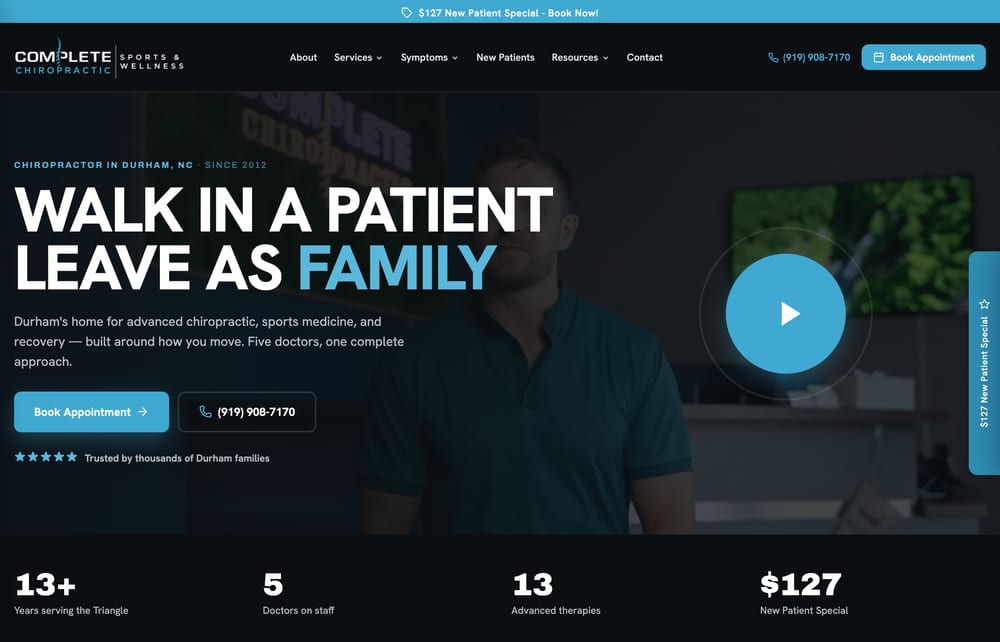This screenshot has height=642, width=1000.
Task: Open the side $127 New Patient Special tab
Action: coord(984,363)
